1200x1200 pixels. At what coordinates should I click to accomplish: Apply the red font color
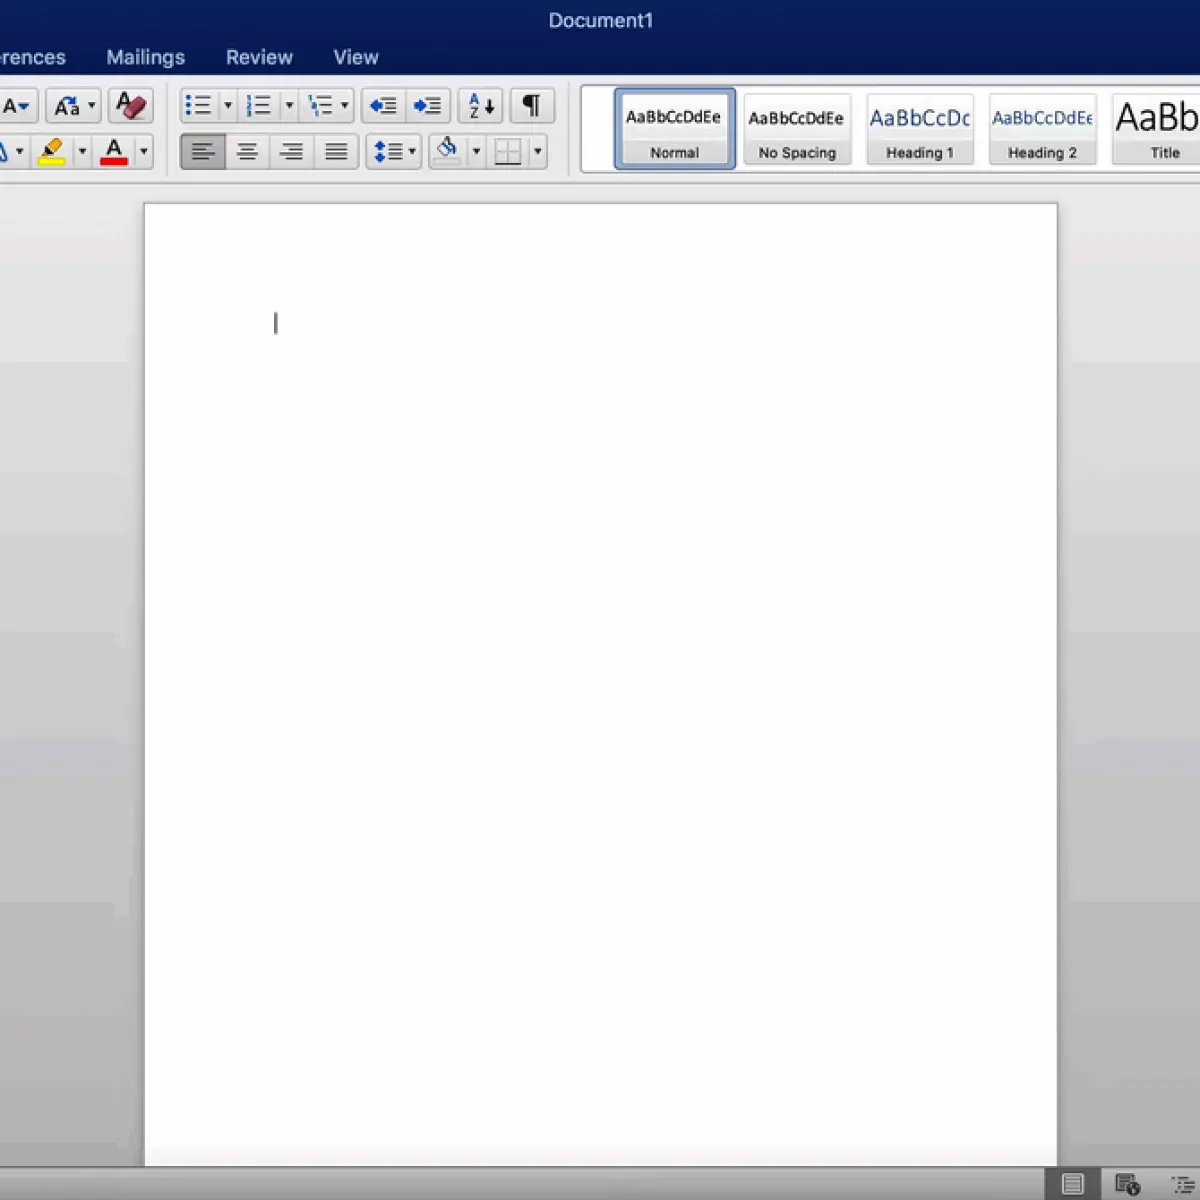[114, 151]
